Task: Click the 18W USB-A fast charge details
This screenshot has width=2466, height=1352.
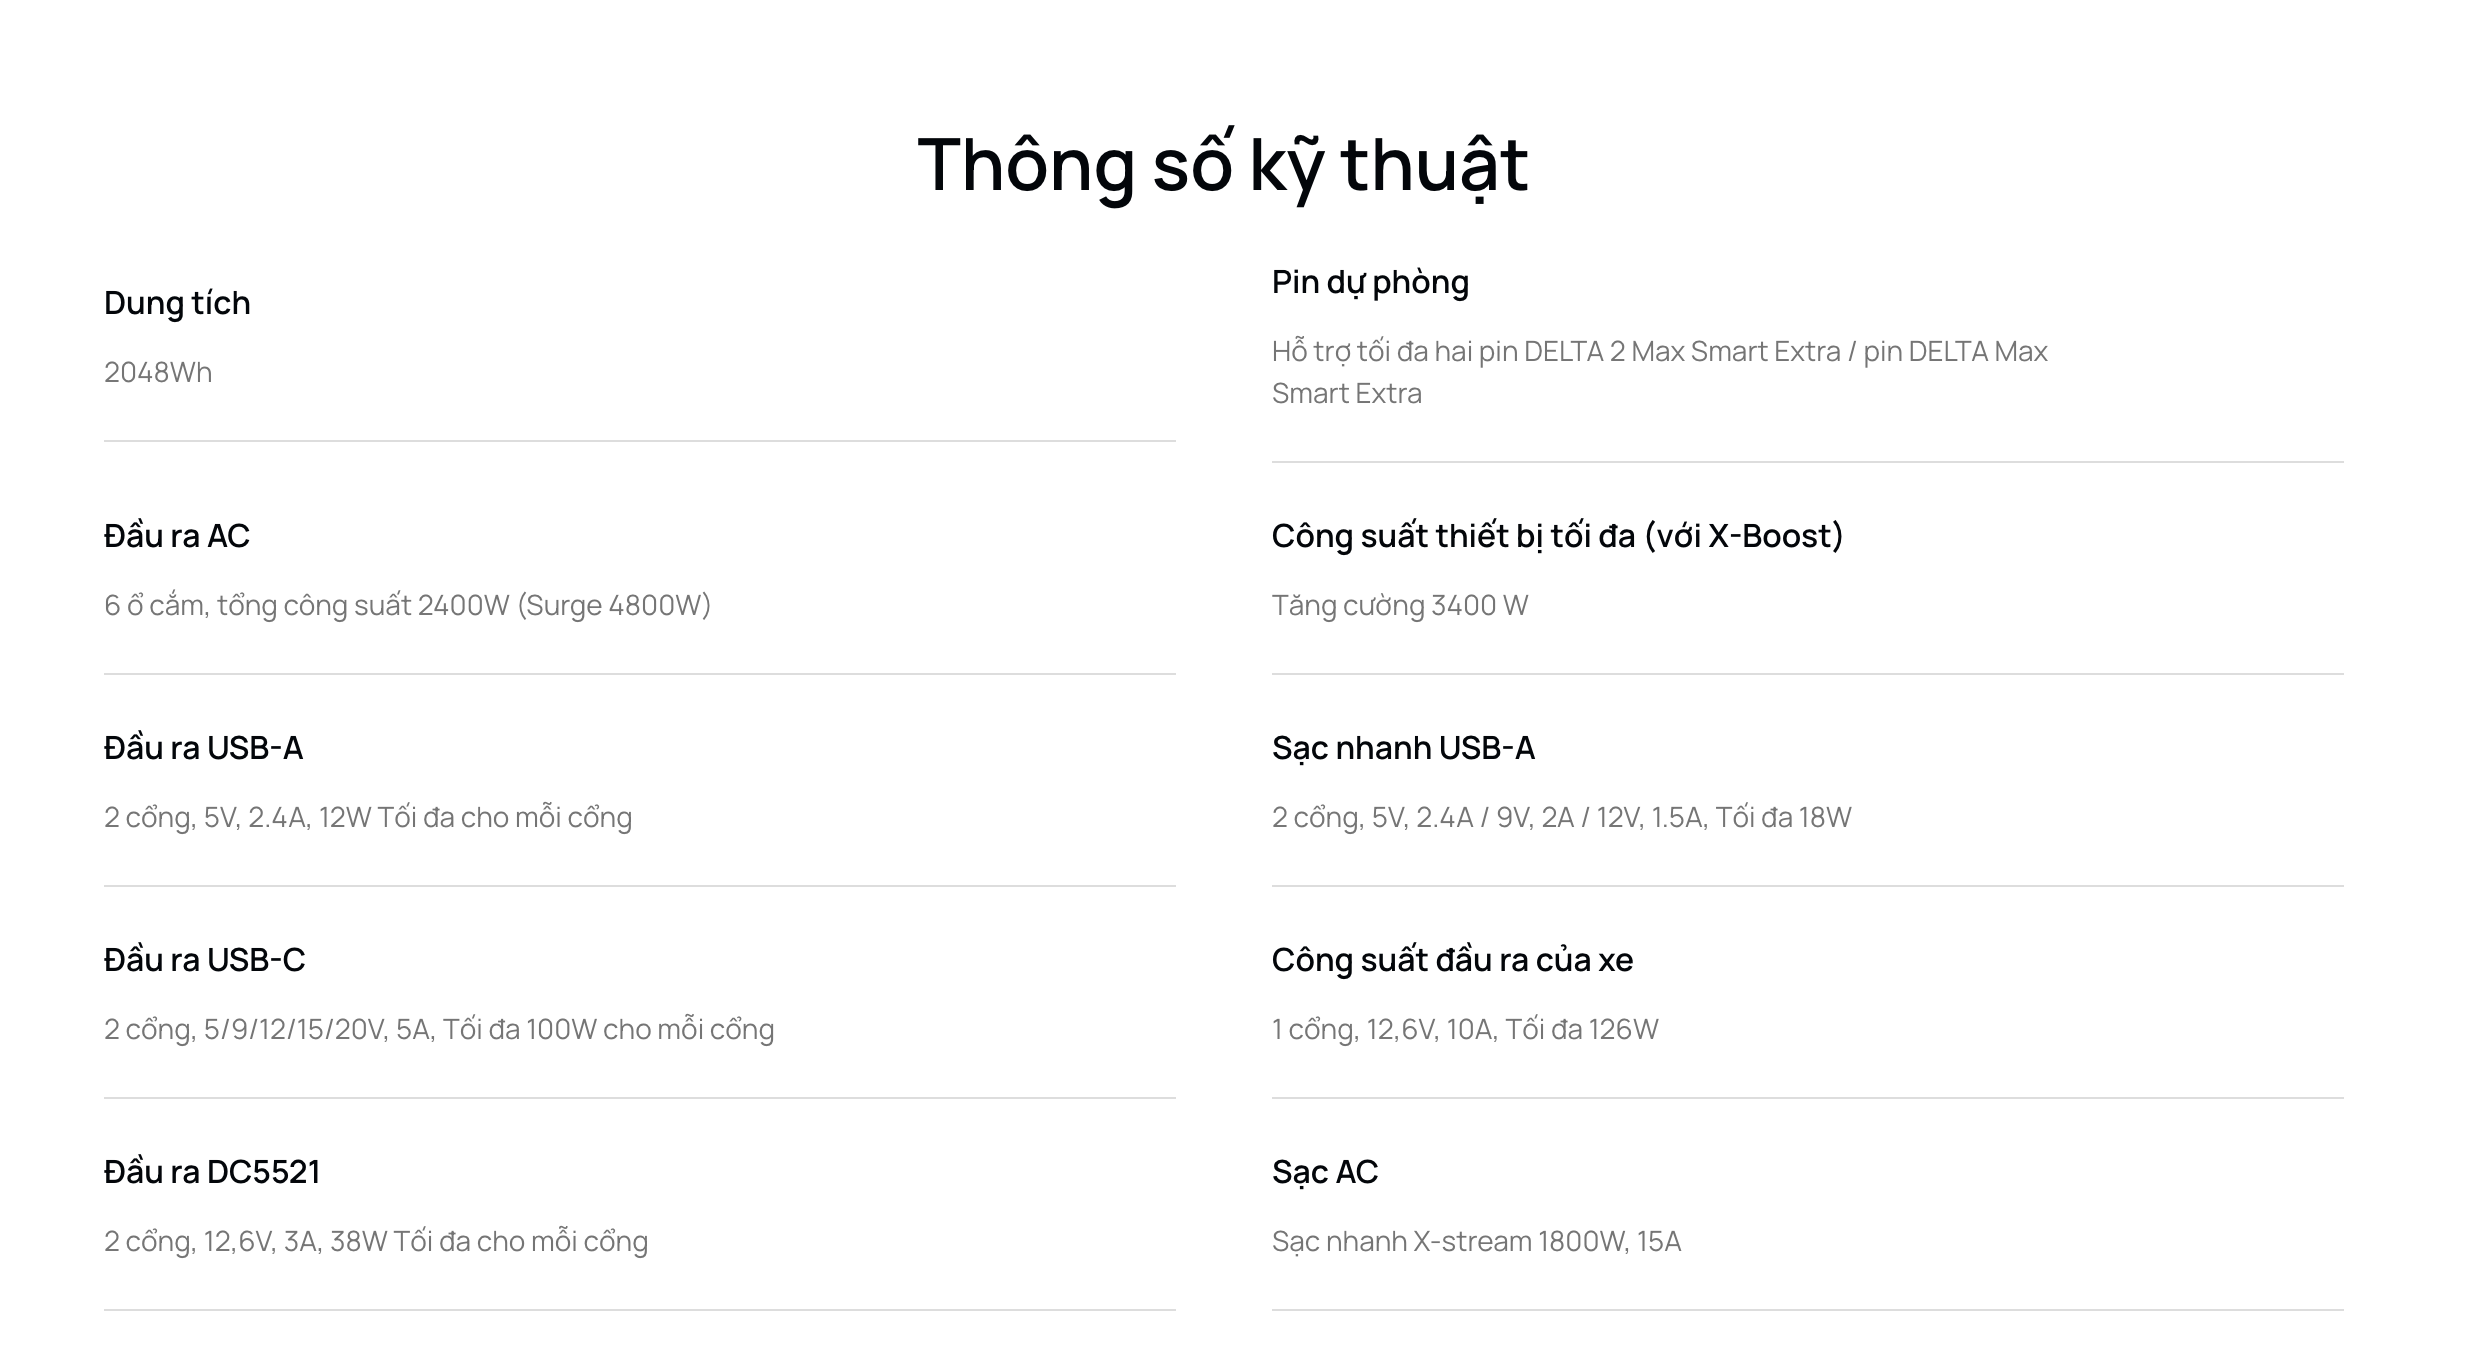Action: pos(1561,817)
